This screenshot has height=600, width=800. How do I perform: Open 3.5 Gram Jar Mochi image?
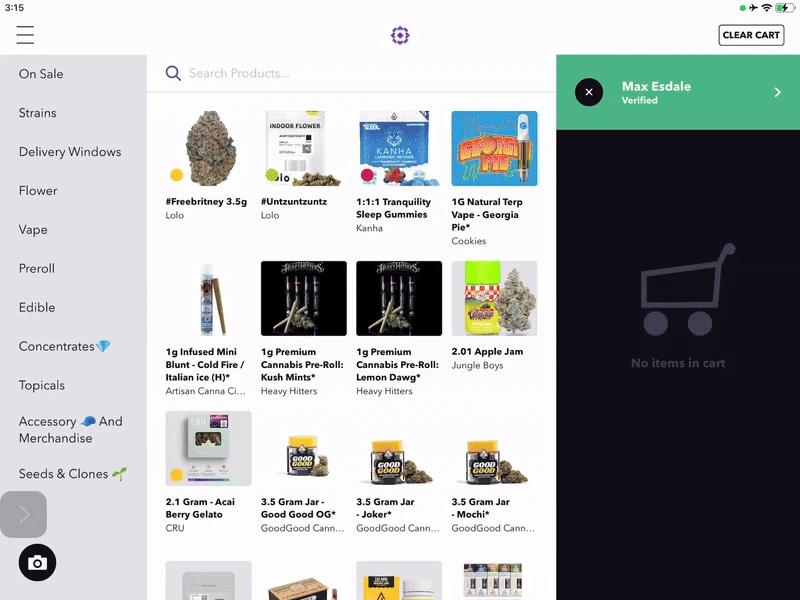[x=494, y=448]
